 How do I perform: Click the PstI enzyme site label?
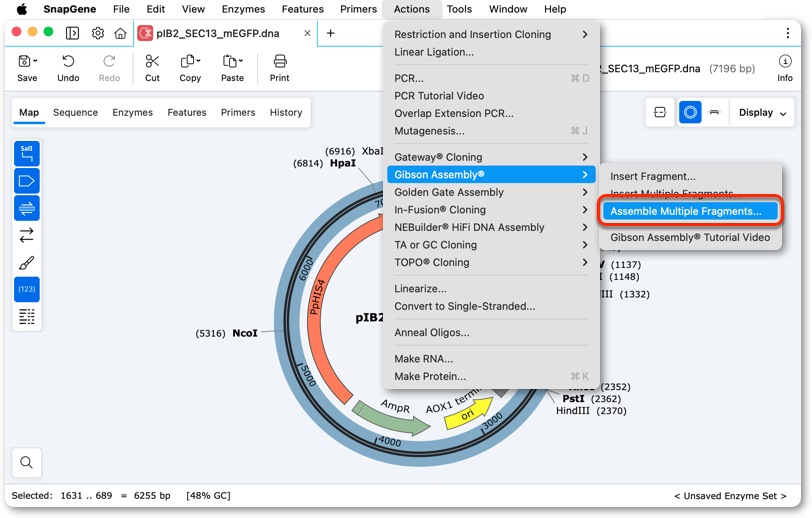(x=573, y=399)
